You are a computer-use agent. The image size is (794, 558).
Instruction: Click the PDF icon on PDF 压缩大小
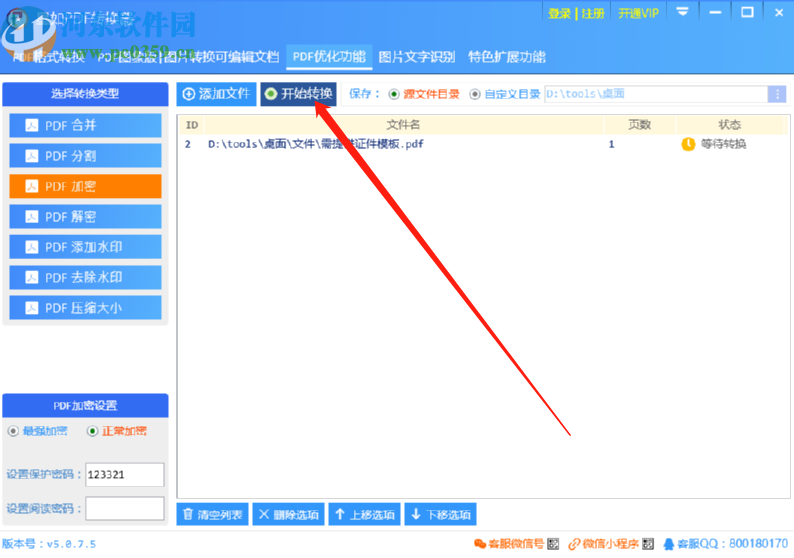pos(31,308)
